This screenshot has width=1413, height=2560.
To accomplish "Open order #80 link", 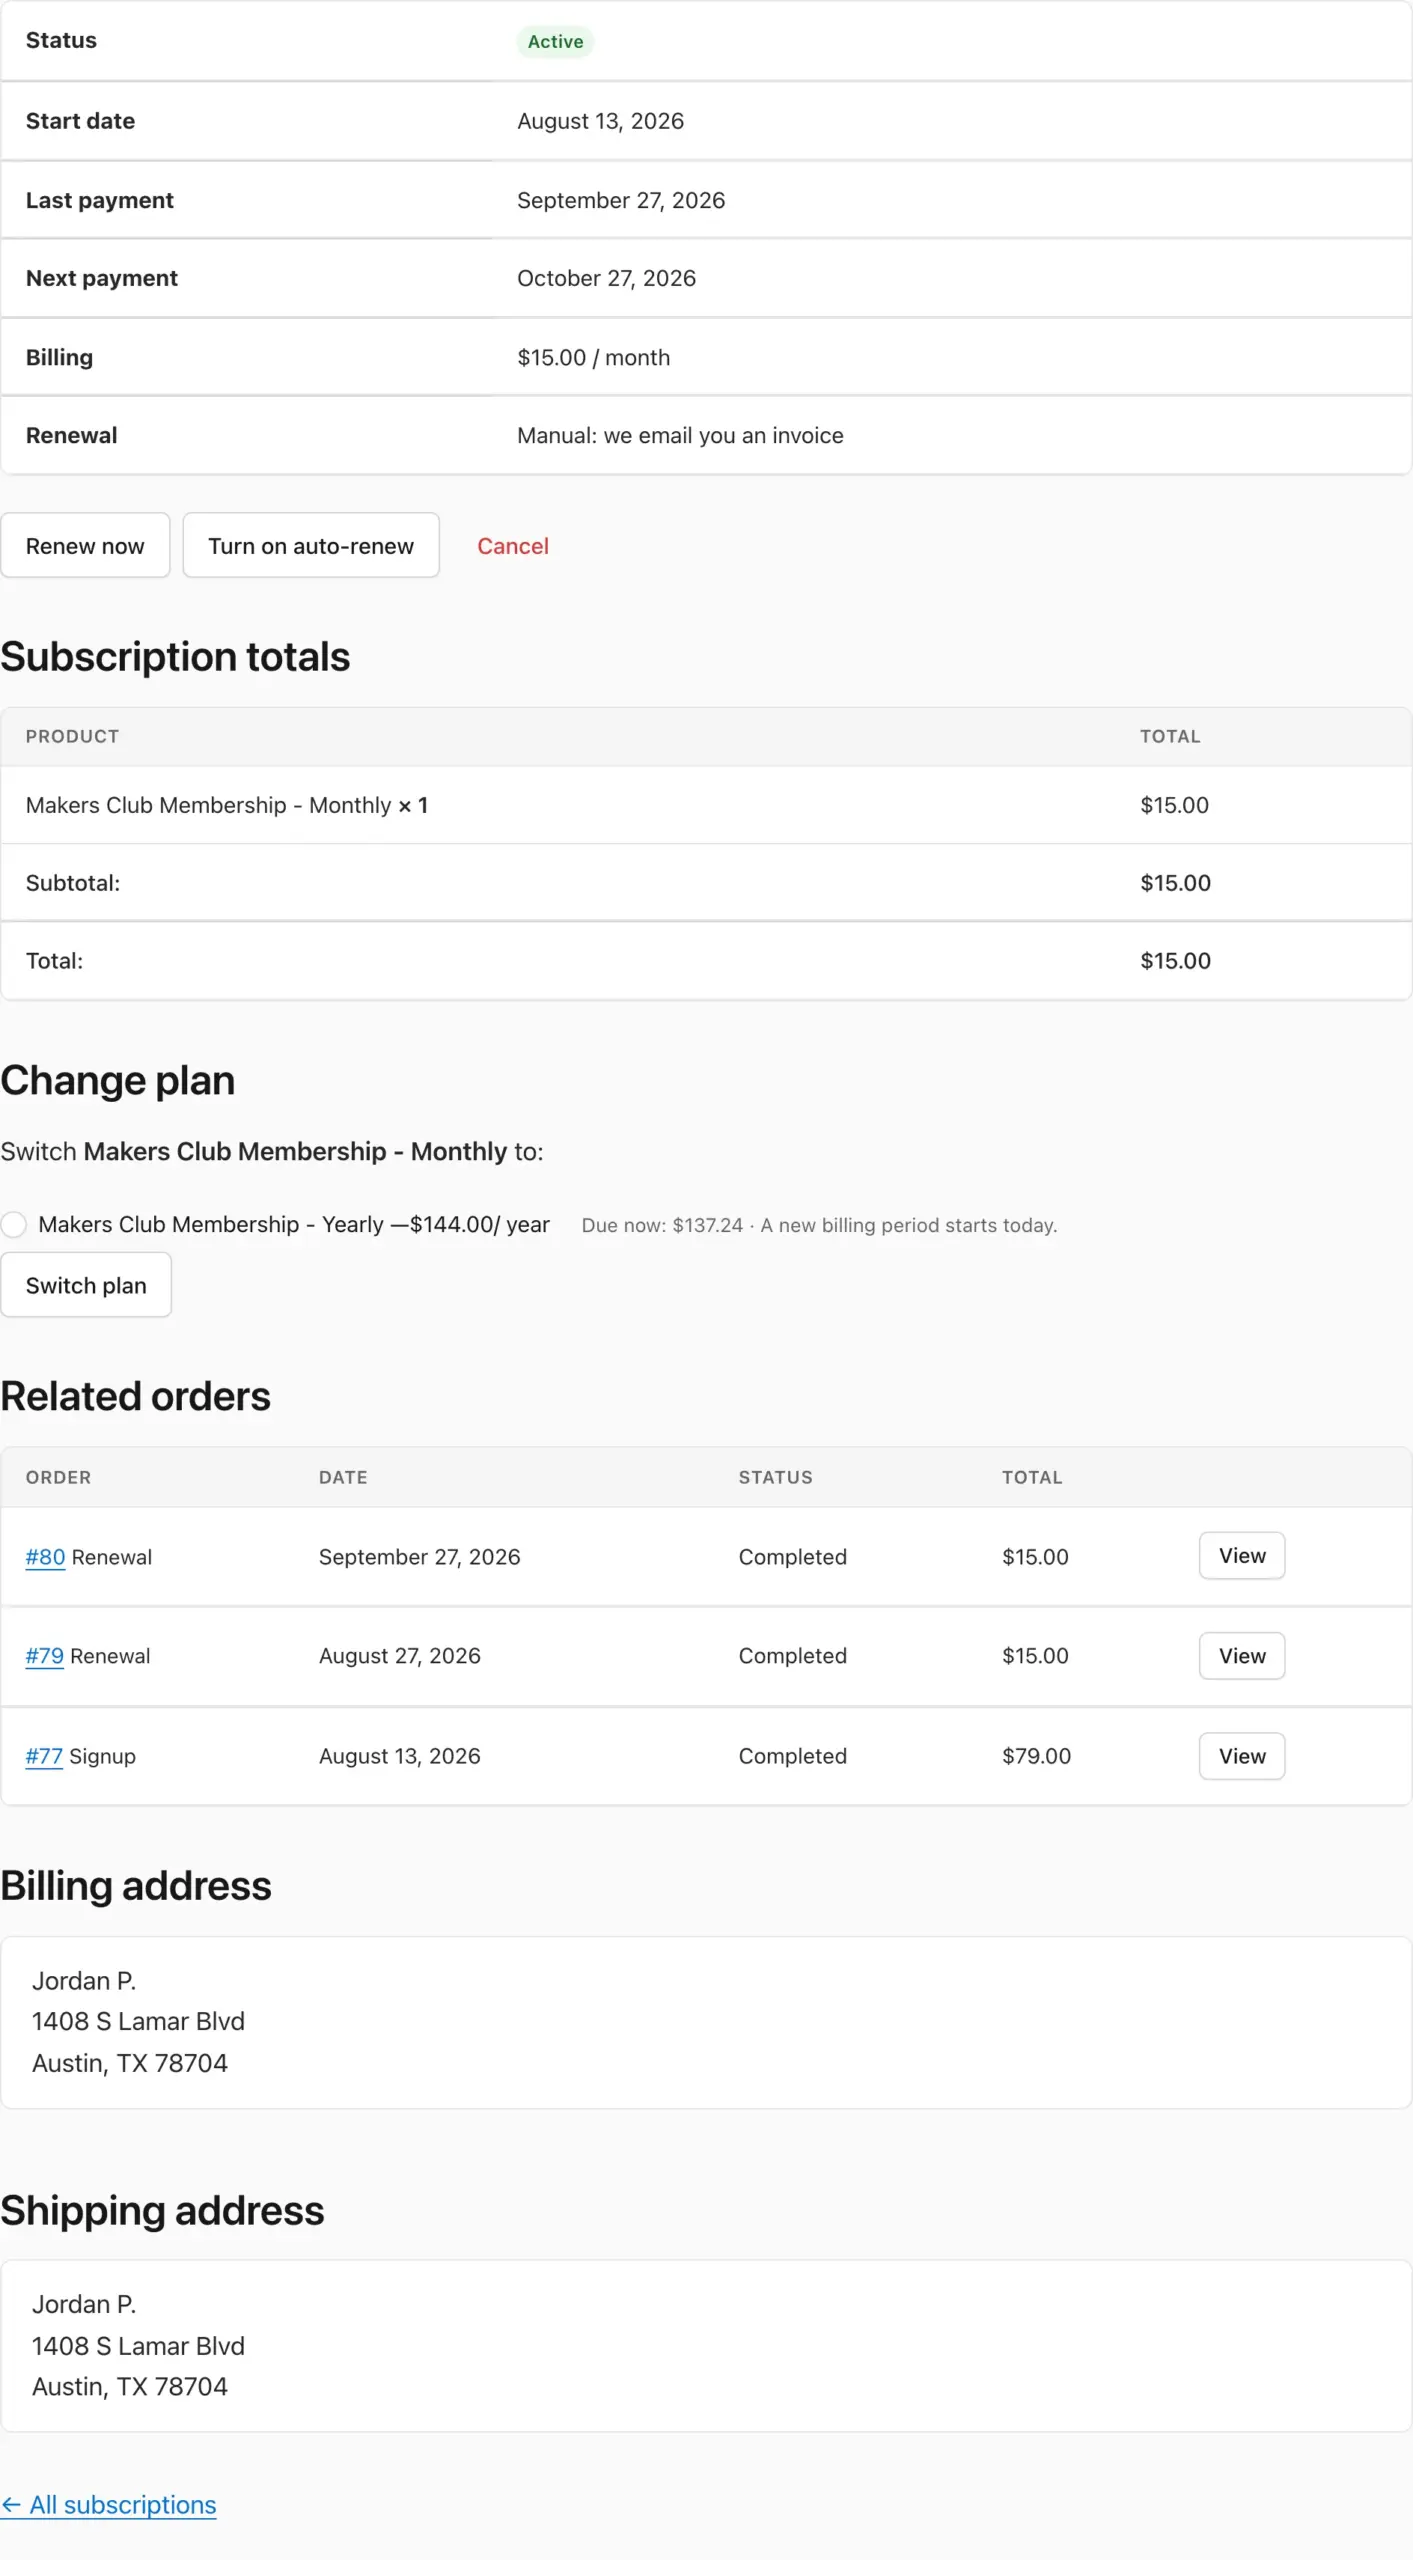I will [45, 1557].
